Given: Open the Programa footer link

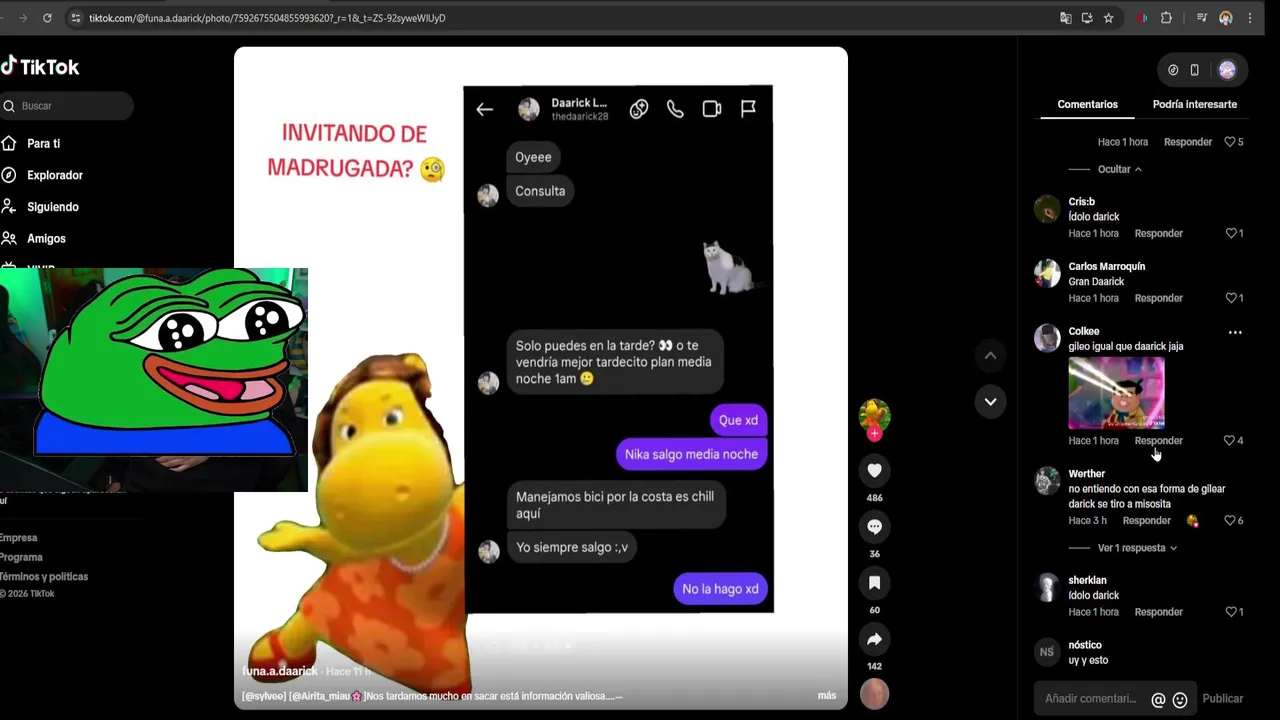Looking at the screenshot, I should (21, 557).
